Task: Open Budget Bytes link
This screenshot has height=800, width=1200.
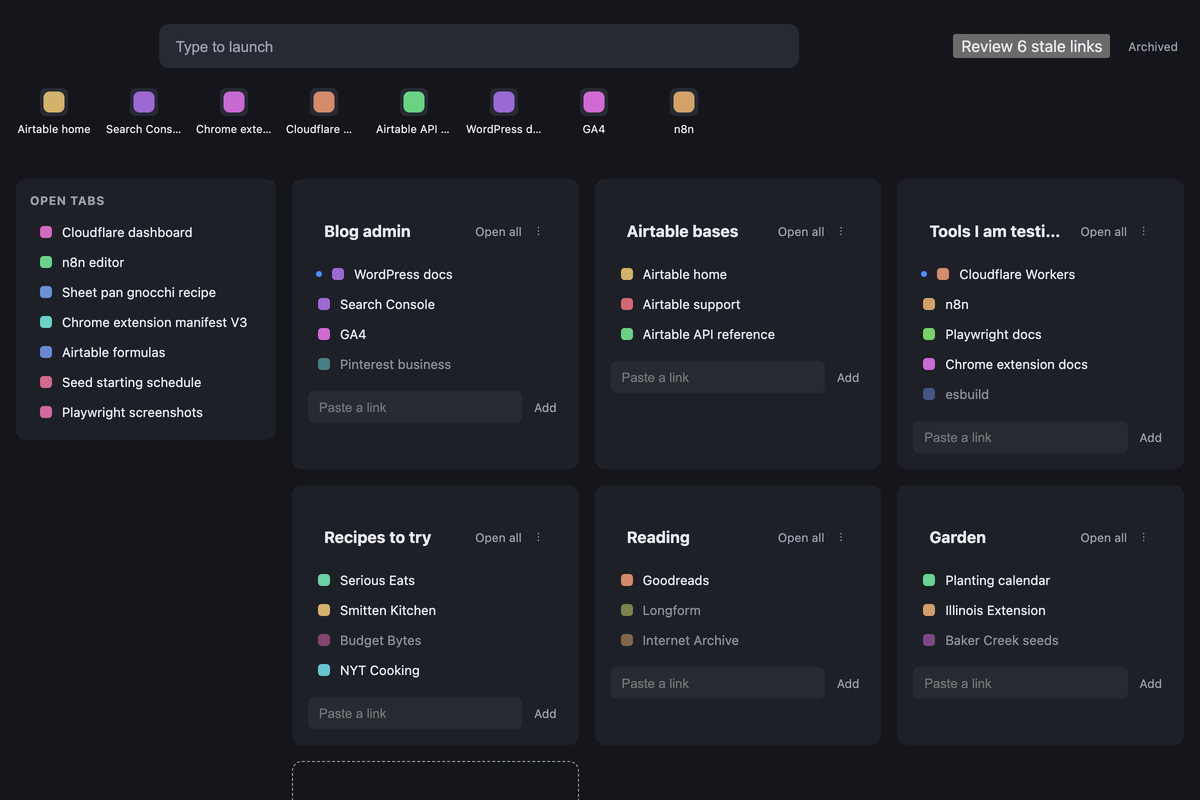Action: [380, 640]
